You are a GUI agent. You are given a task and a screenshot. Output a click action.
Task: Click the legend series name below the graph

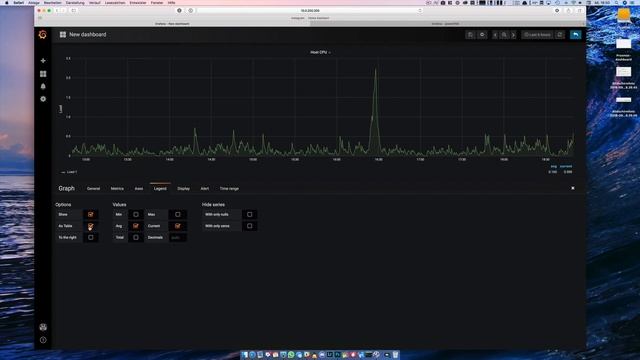71,172
